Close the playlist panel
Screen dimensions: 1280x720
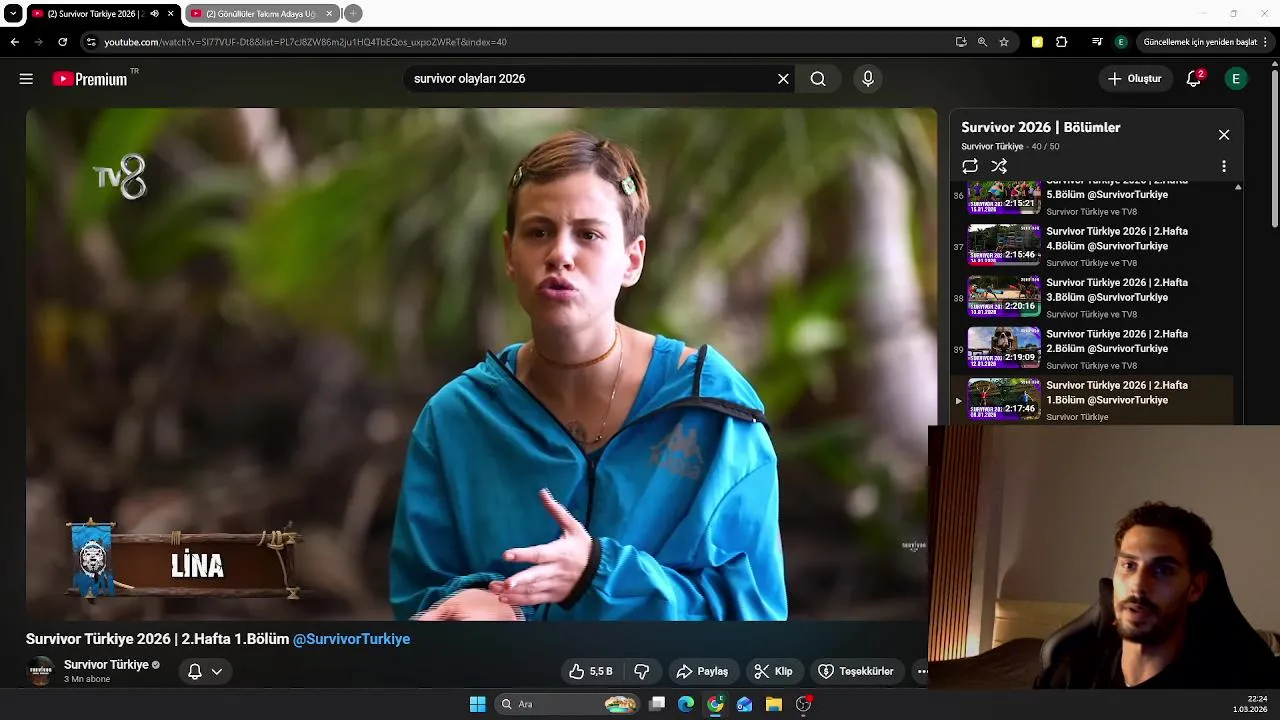[x=1224, y=135]
